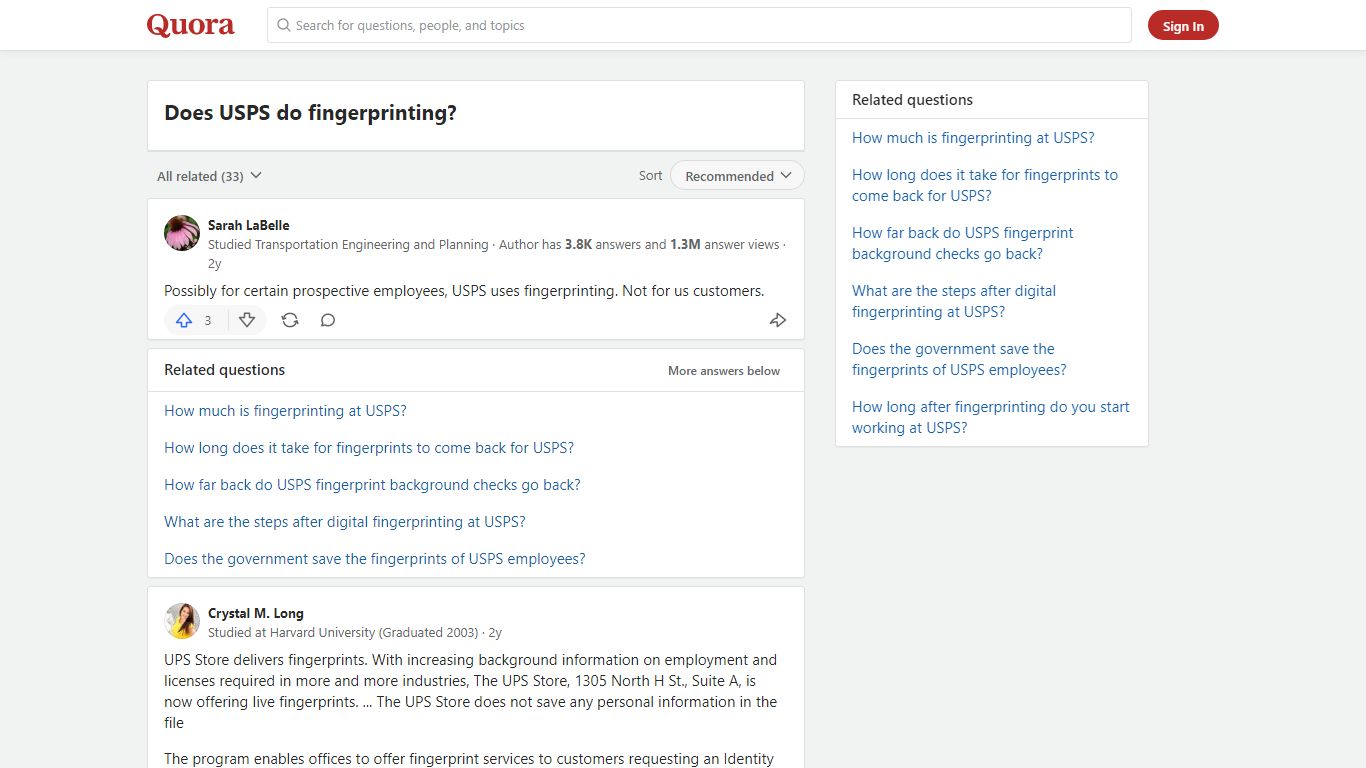Share Sarah LaBelle's answer via arrow icon
Image resolution: width=1366 pixels, height=768 pixels.
pyautogui.click(x=778, y=320)
